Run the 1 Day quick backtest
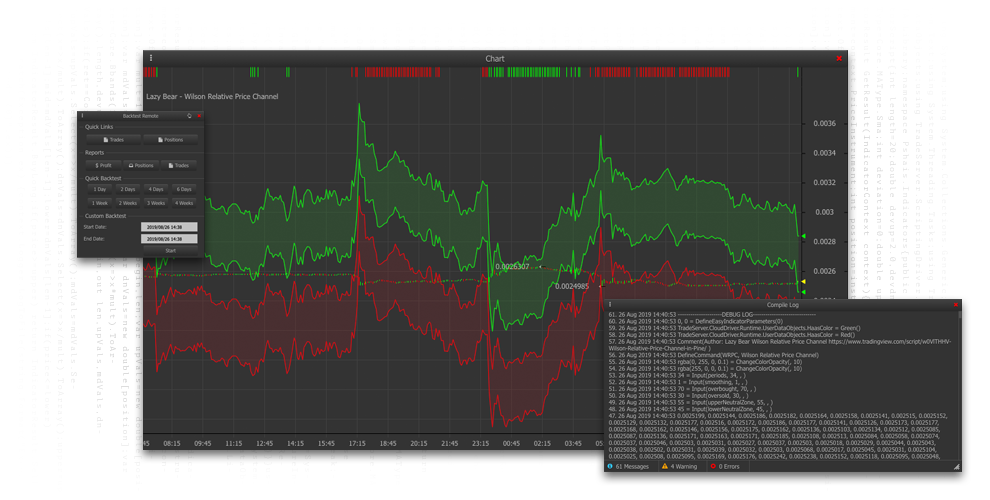Image resolution: width=990 pixels, height=500 pixels. 100,189
